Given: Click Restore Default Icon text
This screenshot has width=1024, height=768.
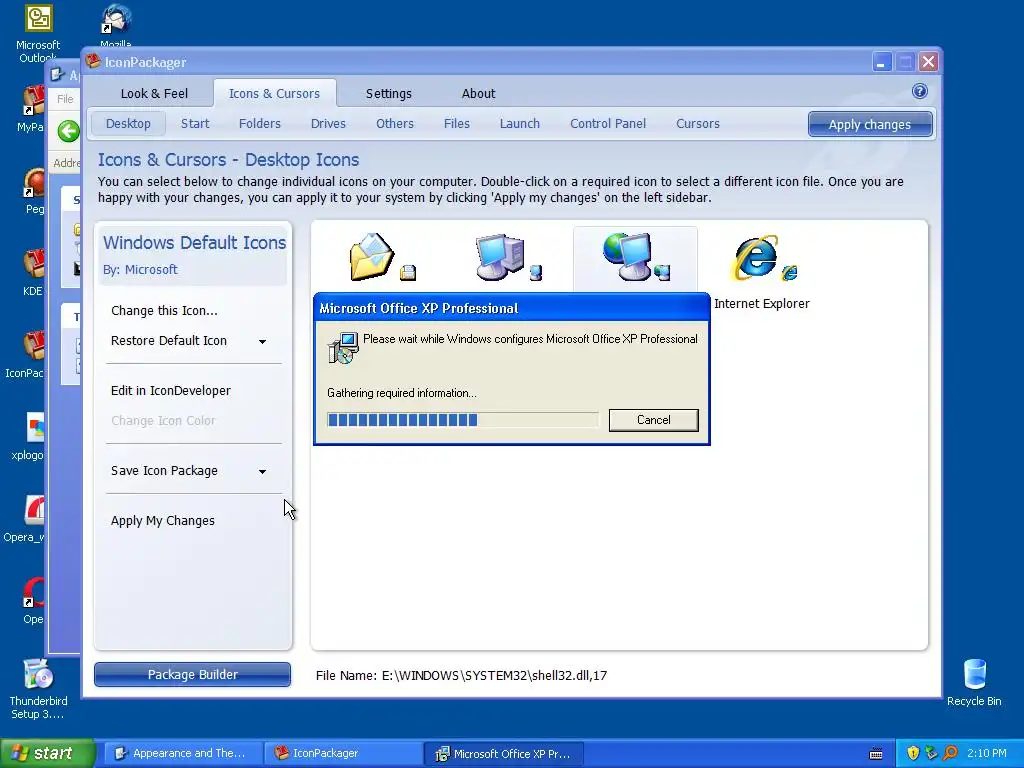Looking at the screenshot, I should point(168,340).
